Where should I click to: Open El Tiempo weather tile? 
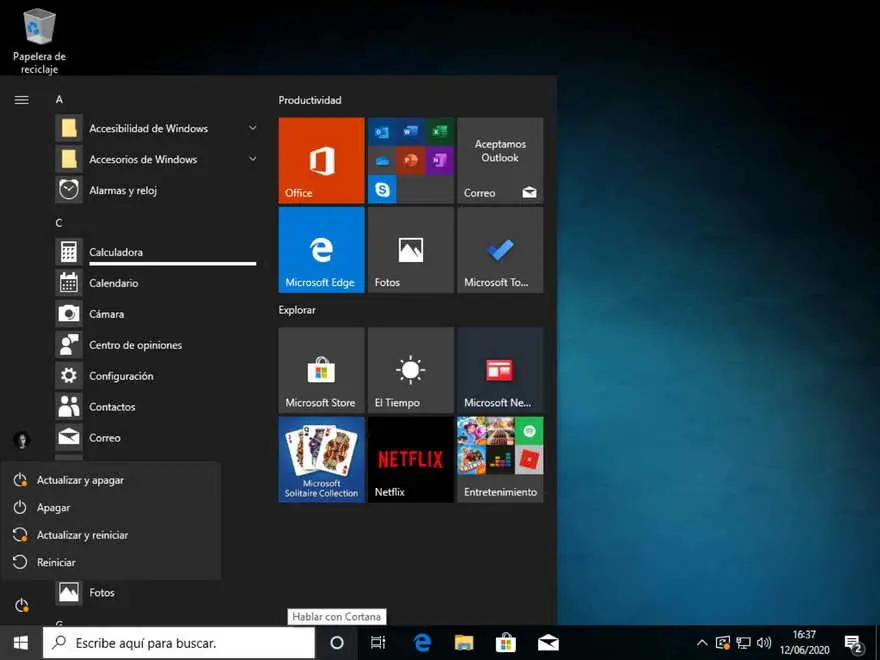tap(410, 370)
